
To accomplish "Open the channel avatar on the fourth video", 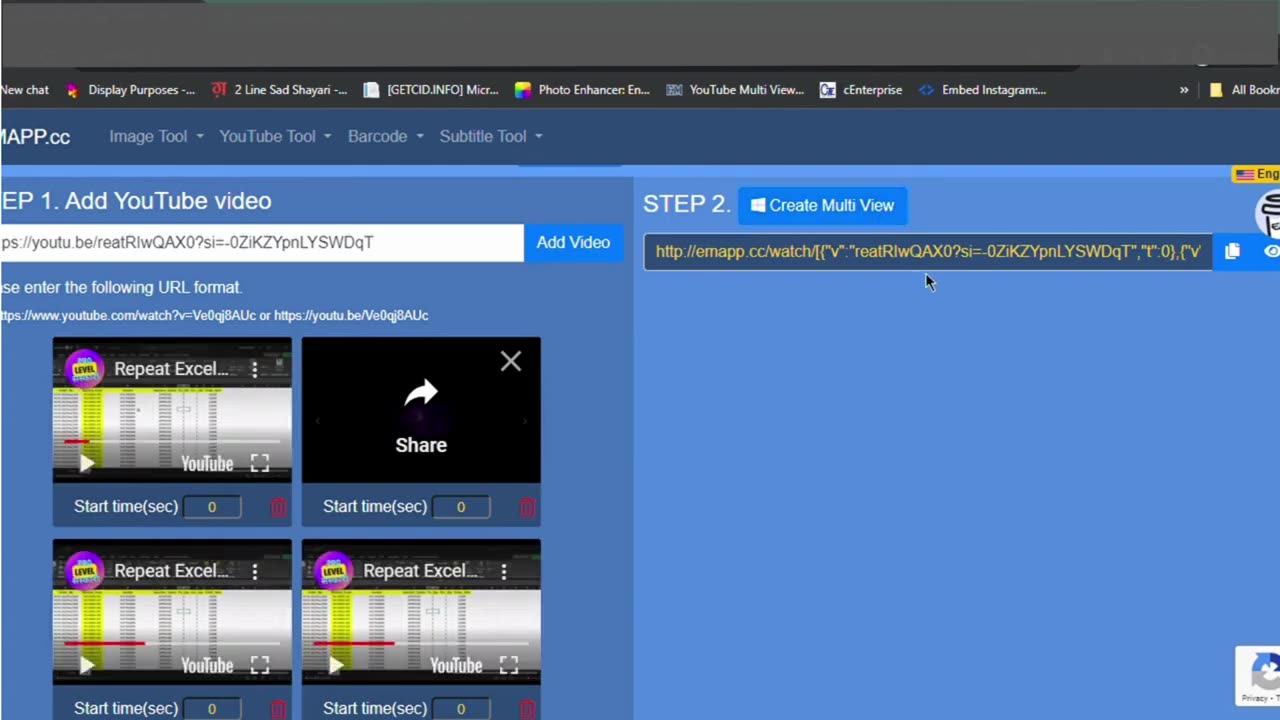I will click(x=333, y=571).
